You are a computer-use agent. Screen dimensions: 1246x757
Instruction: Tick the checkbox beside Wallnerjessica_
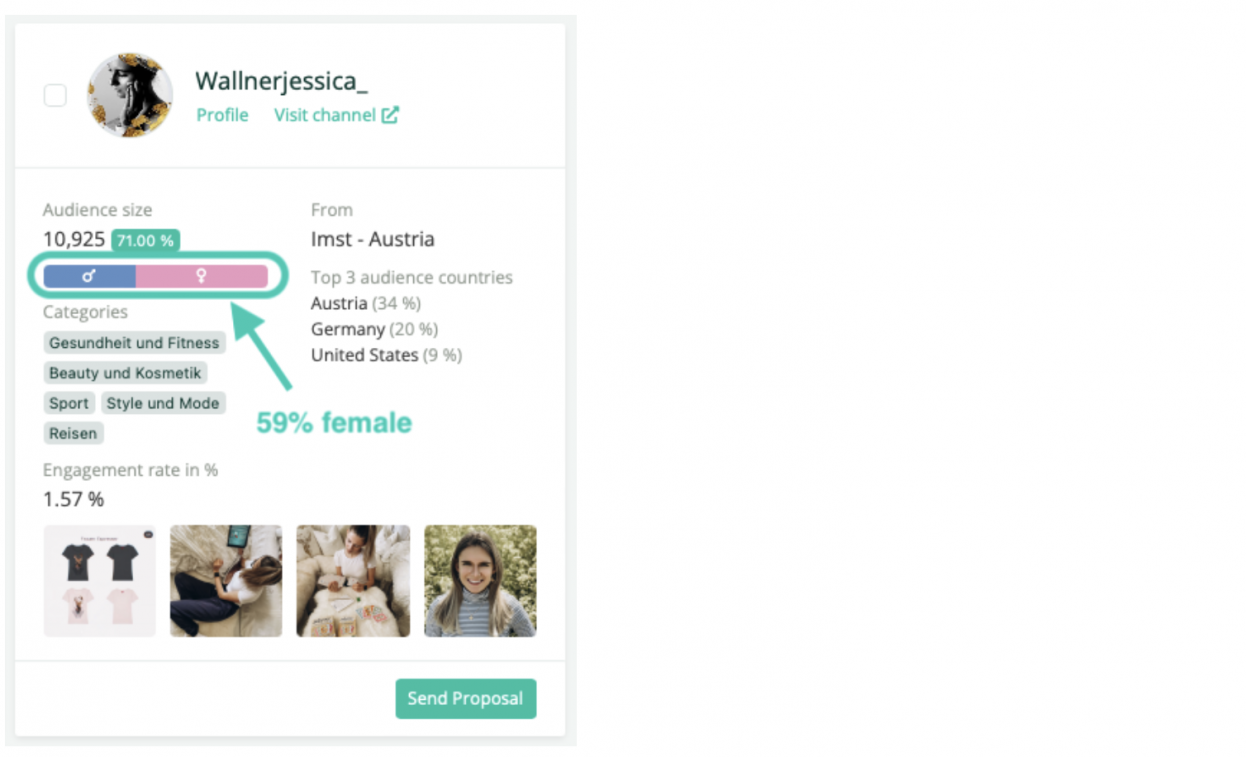coord(55,96)
